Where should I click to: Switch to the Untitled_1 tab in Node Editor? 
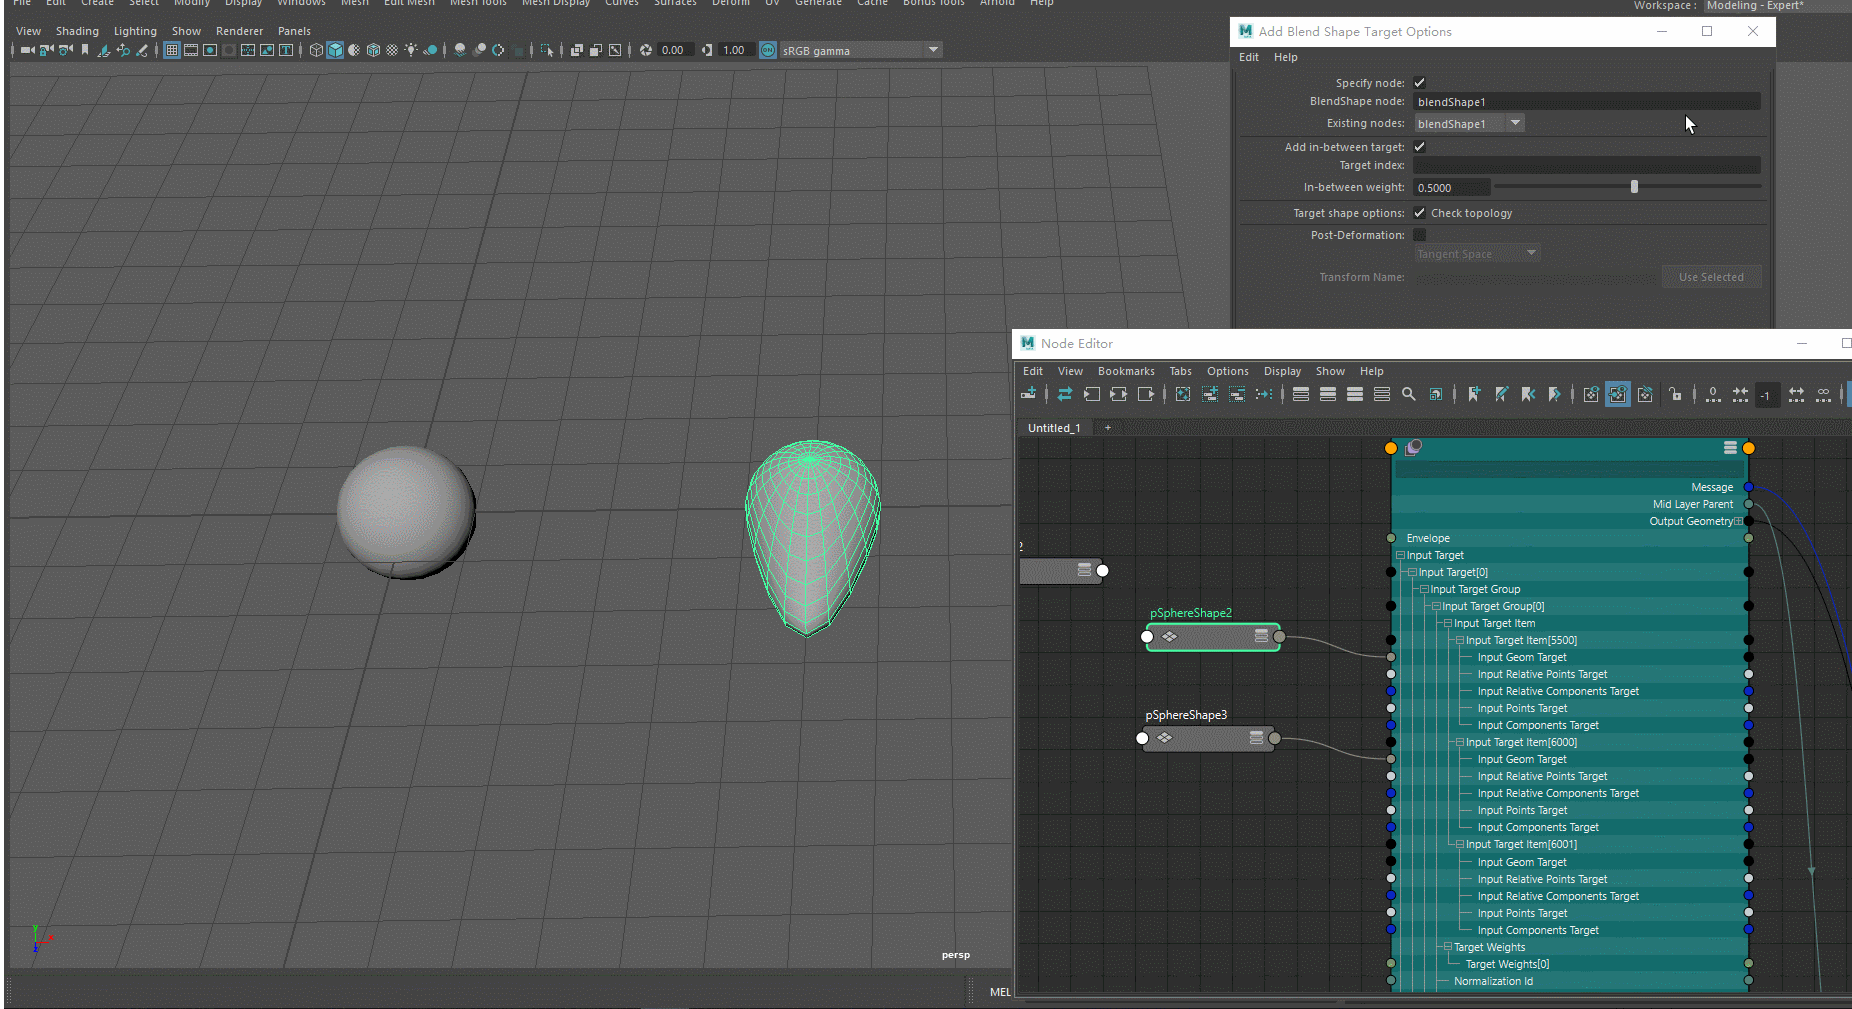[1053, 427]
